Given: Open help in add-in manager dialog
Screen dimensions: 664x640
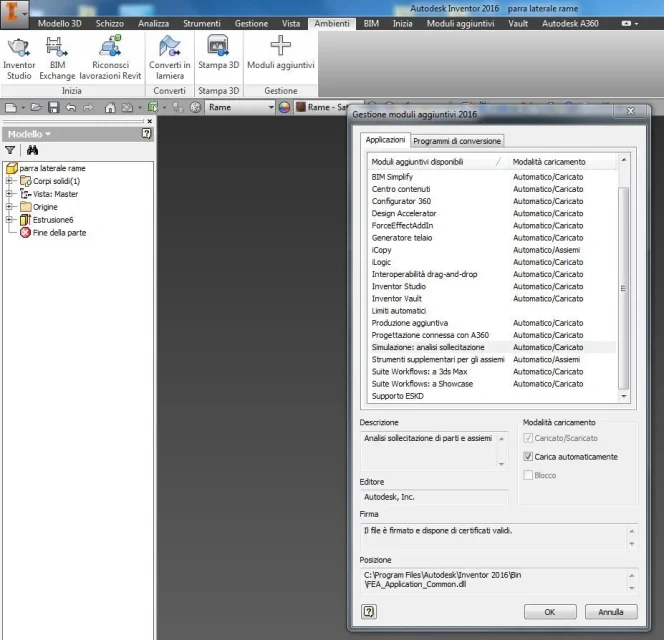Looking at the screenshot, I should pyautogui.click(x=369, y=611).
